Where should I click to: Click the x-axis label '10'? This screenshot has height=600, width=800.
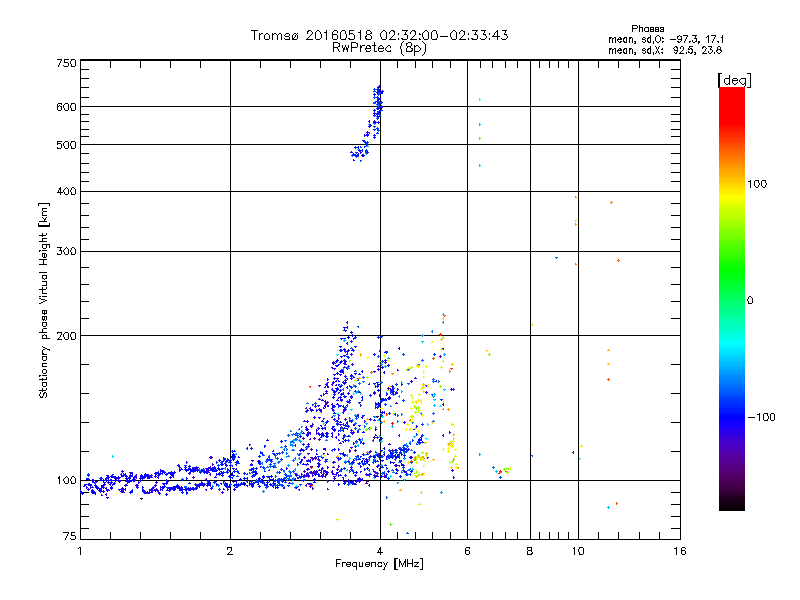[x=578, y=551]
